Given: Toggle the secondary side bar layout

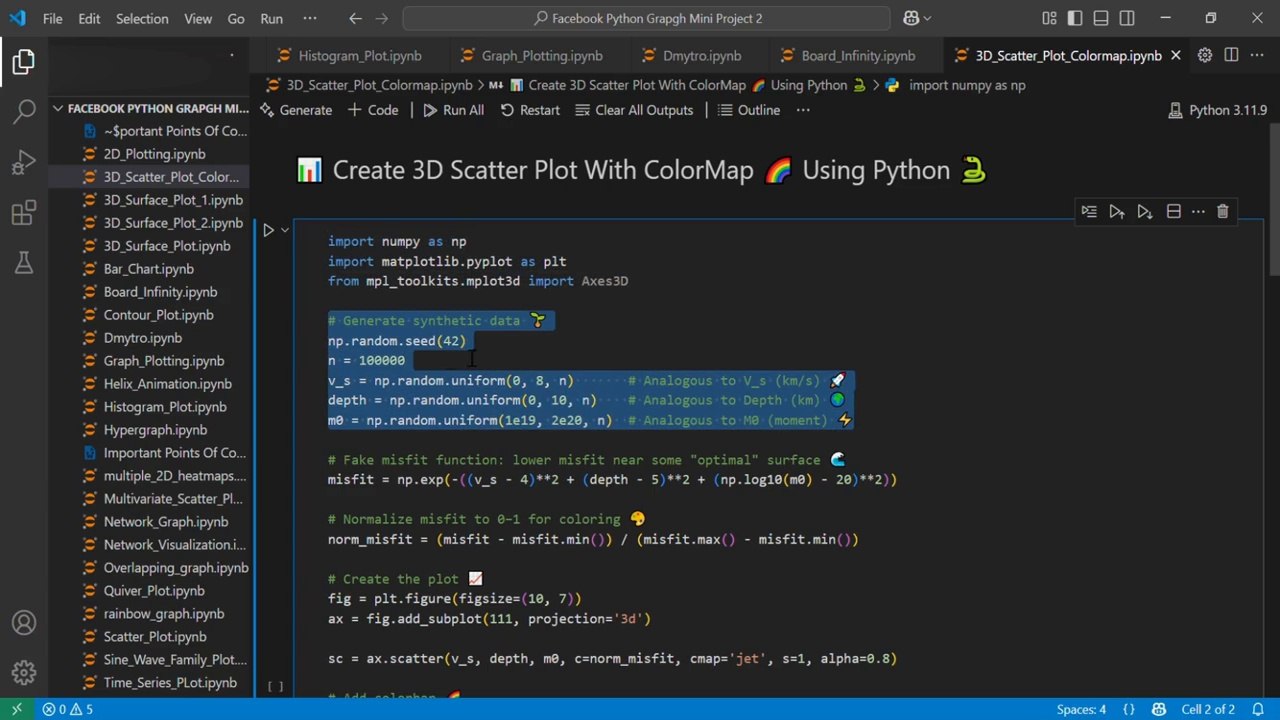Looking at the screenshot, I should coord(1127,18).
